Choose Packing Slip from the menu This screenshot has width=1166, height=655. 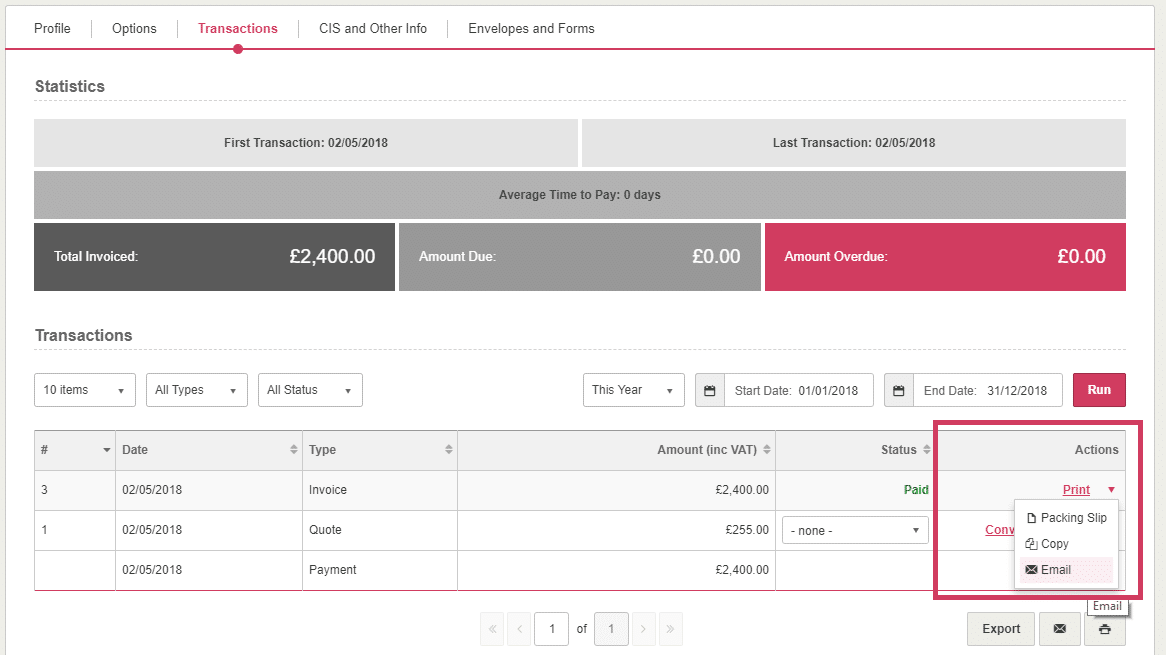(1073, 518)
